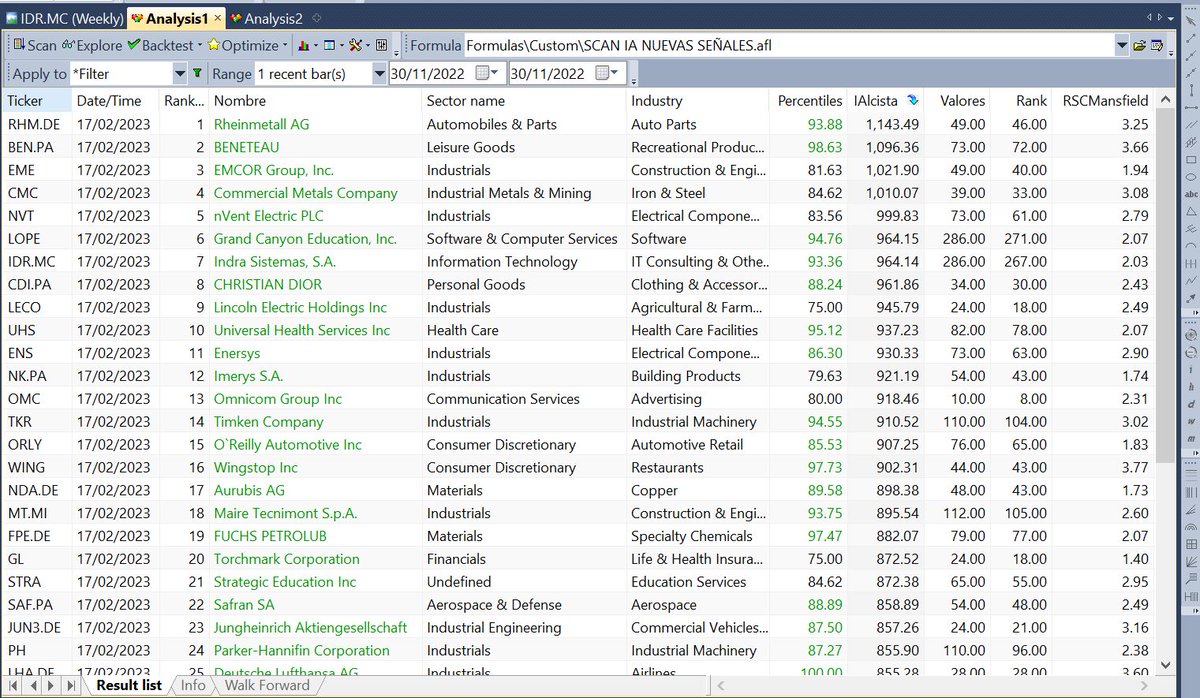Sort by the Industry column header
Image resolution: width=1200 pixels, height=698 pixels.
pyautogui.click(x=698, y=100)
